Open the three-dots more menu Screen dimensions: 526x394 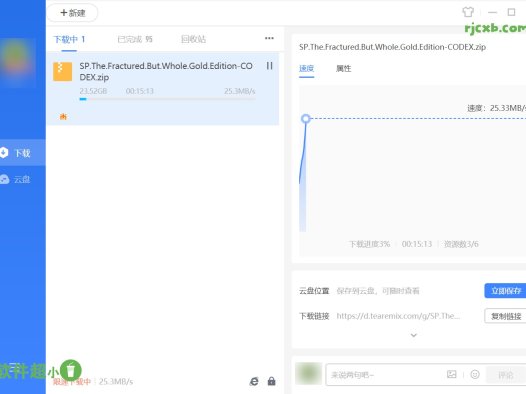click(269, 38)
